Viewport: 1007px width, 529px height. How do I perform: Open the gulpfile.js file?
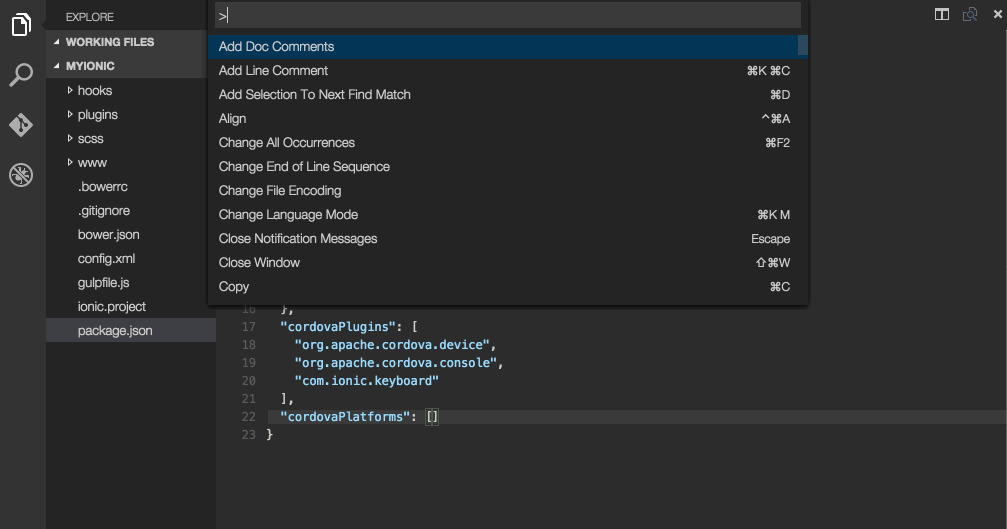[103, 282]
